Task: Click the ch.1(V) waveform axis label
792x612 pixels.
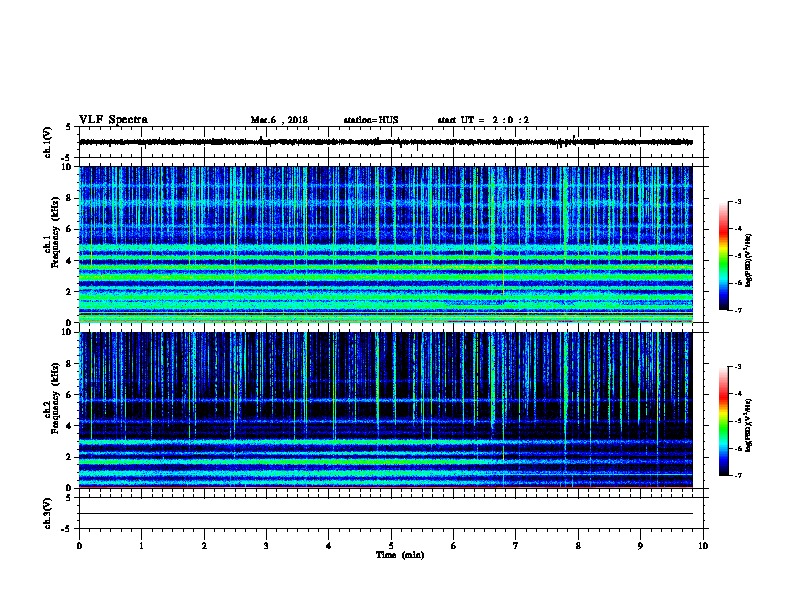Action: tap(48, 142)
